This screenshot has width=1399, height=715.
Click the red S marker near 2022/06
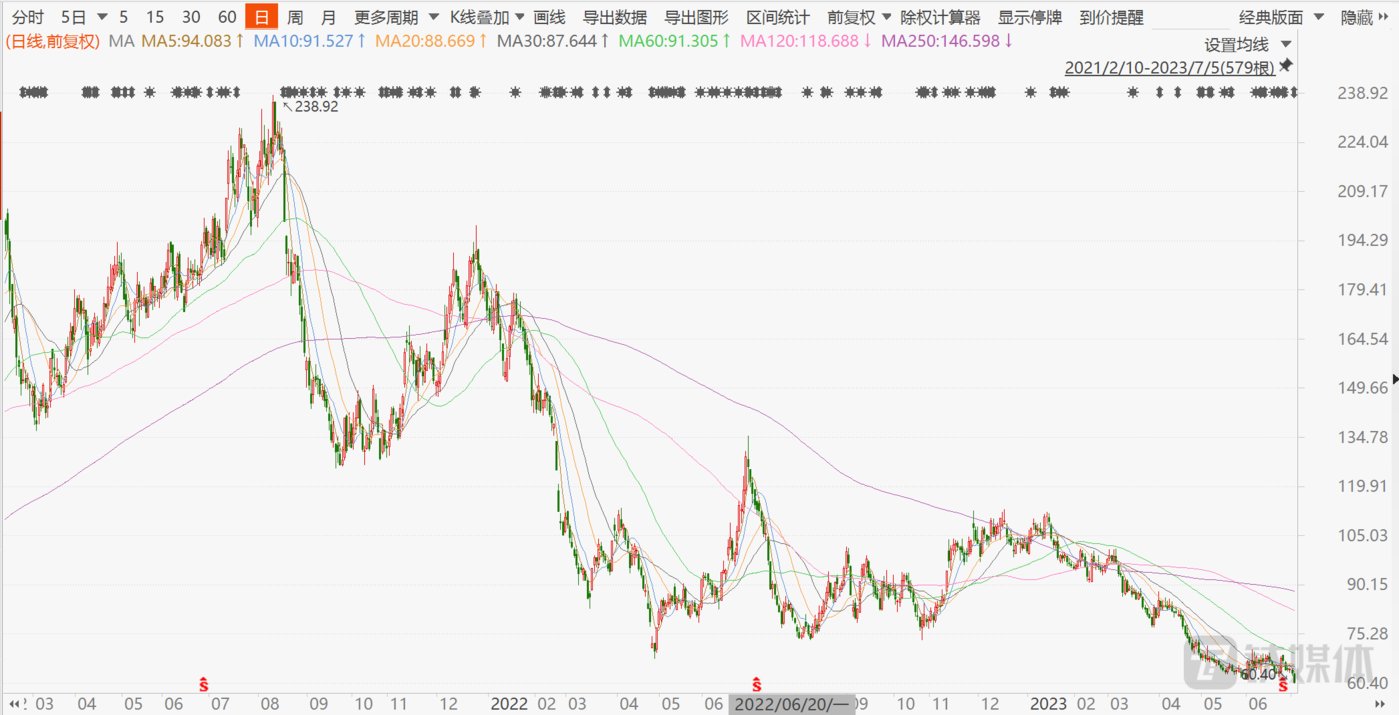coord(758,685)
